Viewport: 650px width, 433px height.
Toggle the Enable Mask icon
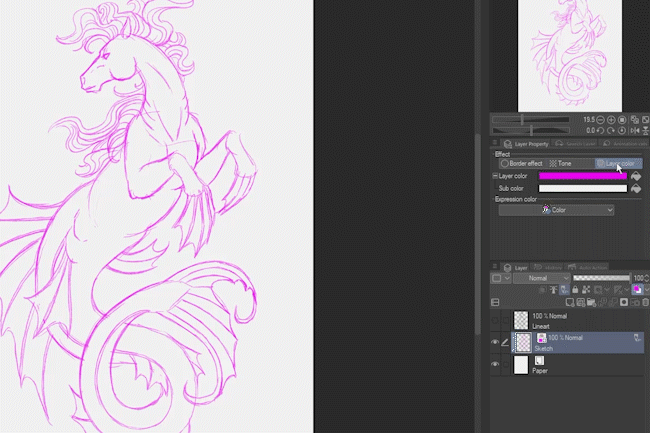(599, 290)
